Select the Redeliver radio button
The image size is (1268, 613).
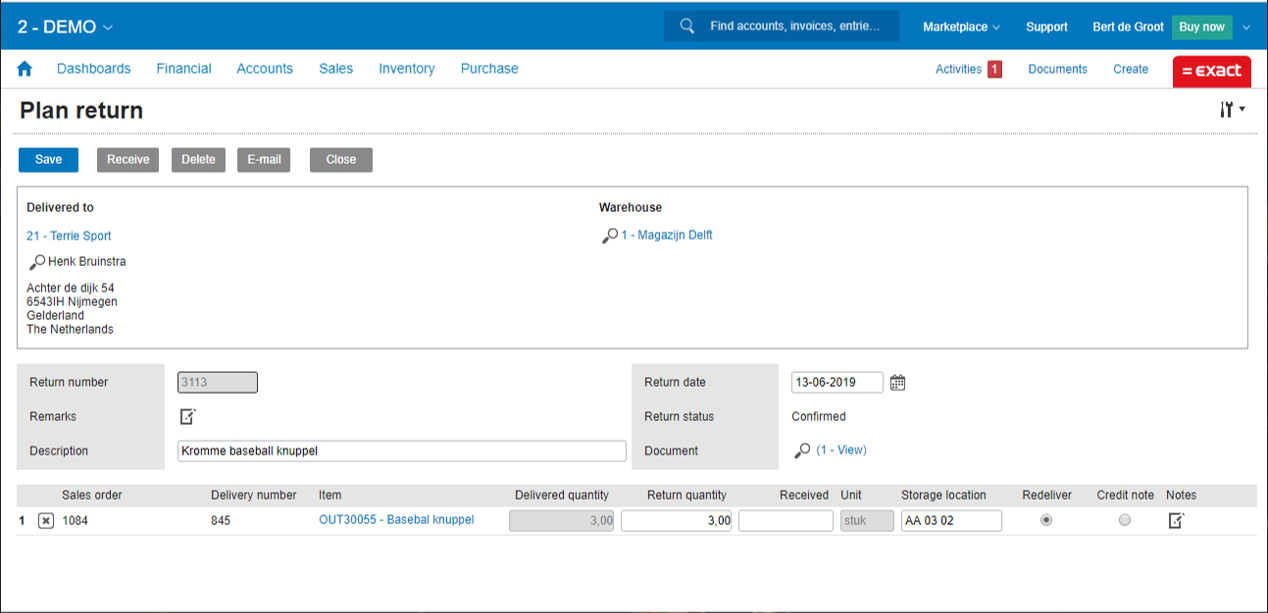1046,520
